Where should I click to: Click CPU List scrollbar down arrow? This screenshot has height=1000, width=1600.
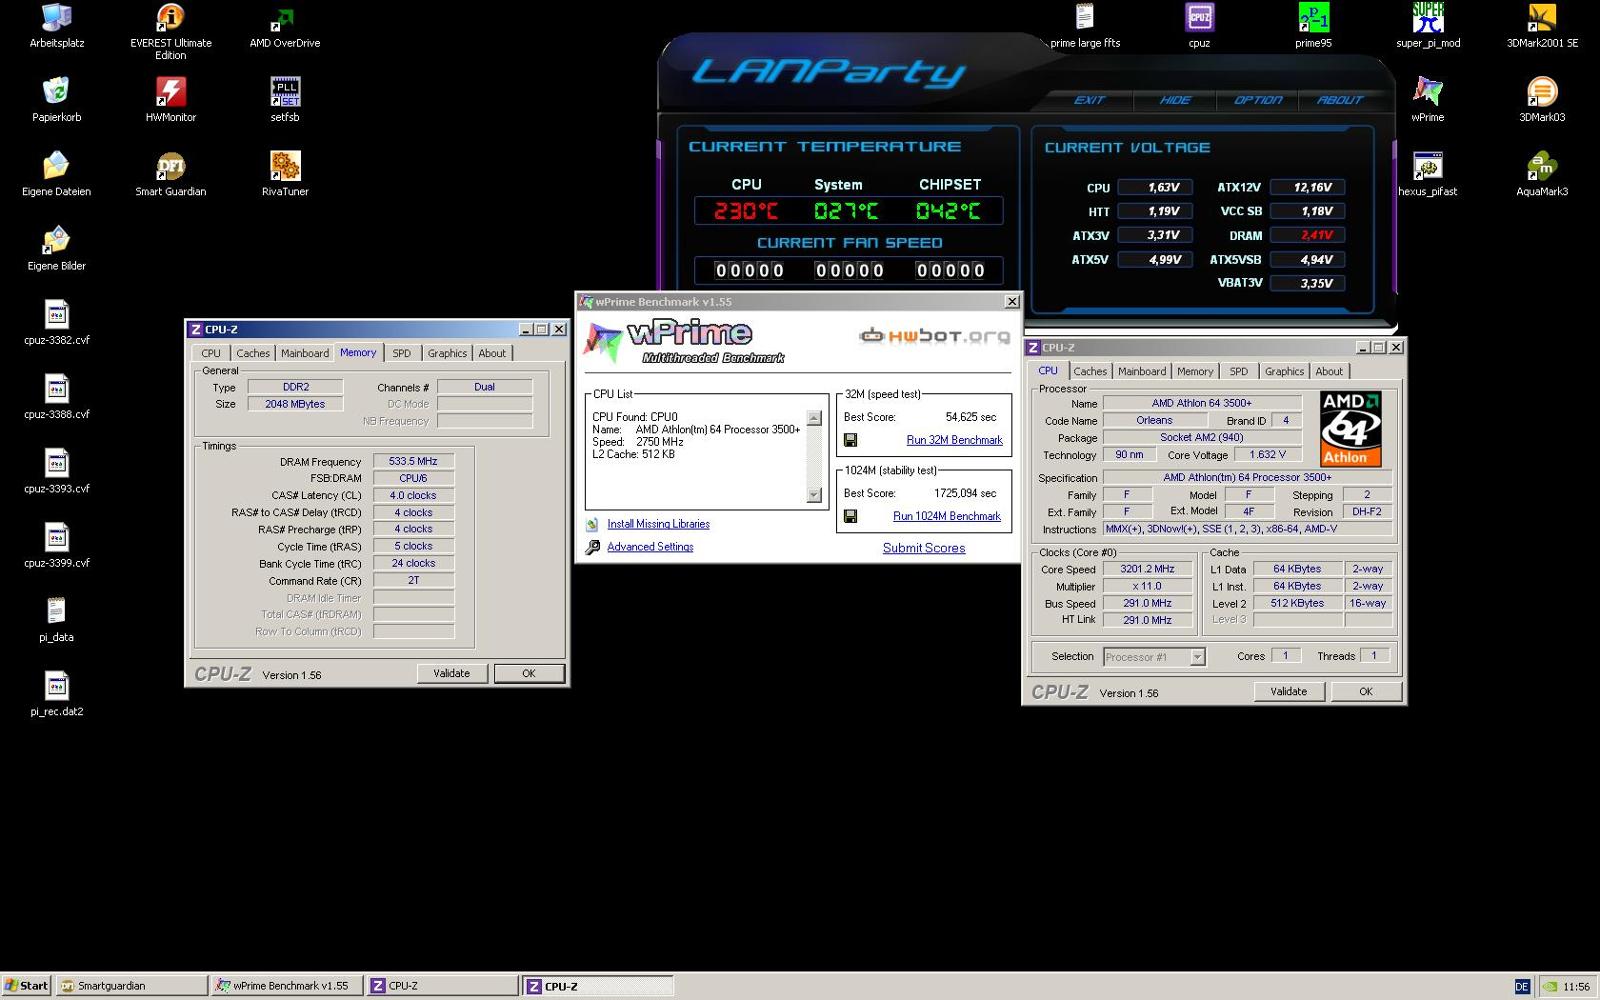(814, 495)
